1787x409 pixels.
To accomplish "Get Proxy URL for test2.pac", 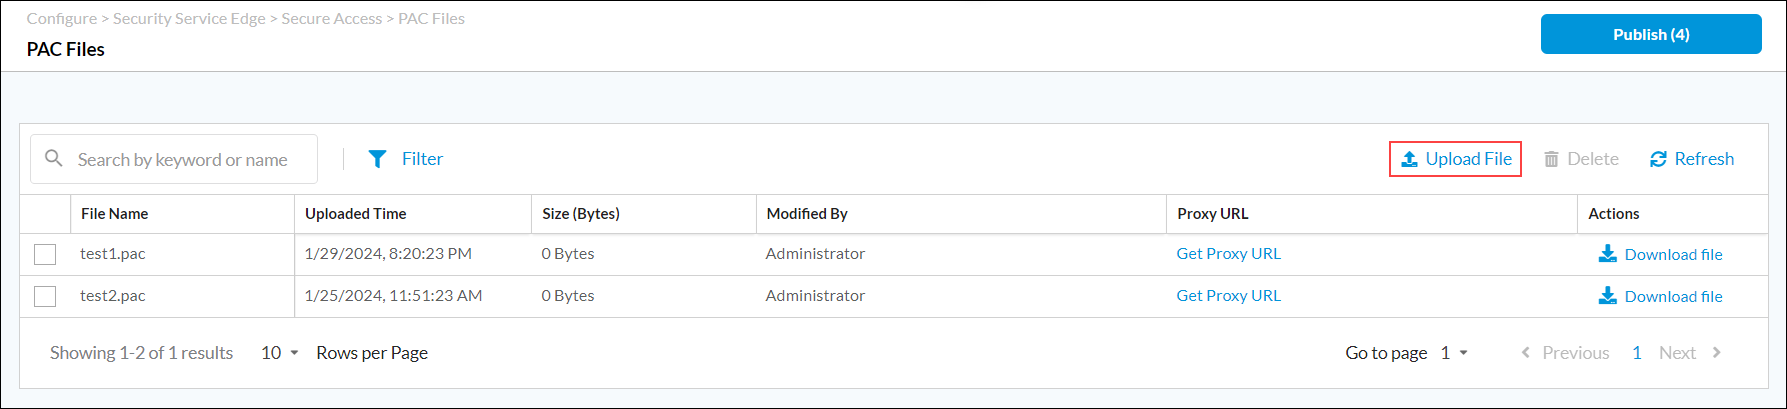I will click(x=1228, y=296).
